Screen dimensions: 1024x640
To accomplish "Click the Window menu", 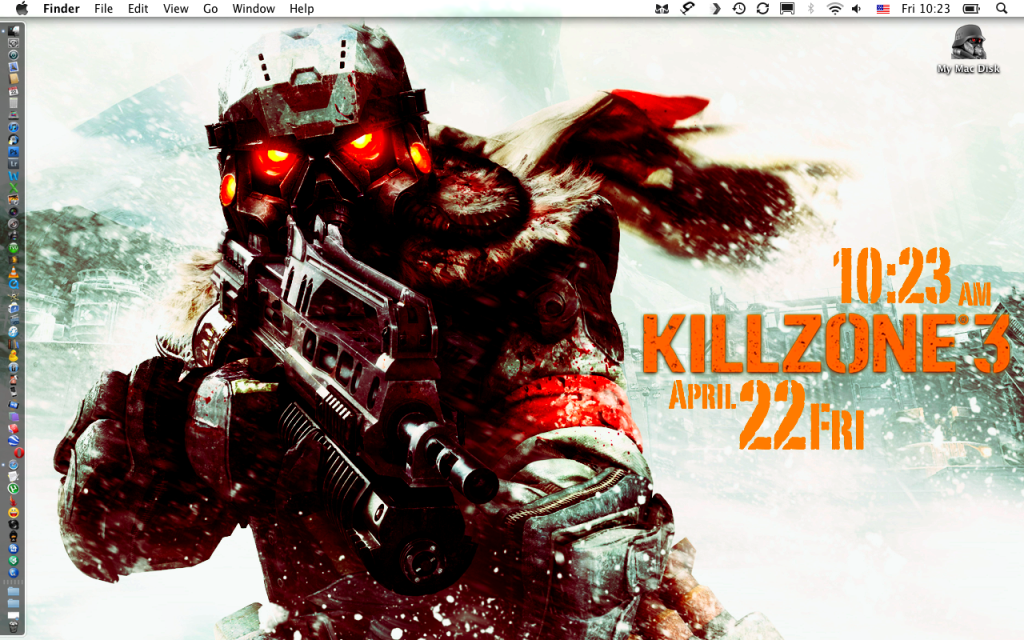I will click(x=253, y=9).
